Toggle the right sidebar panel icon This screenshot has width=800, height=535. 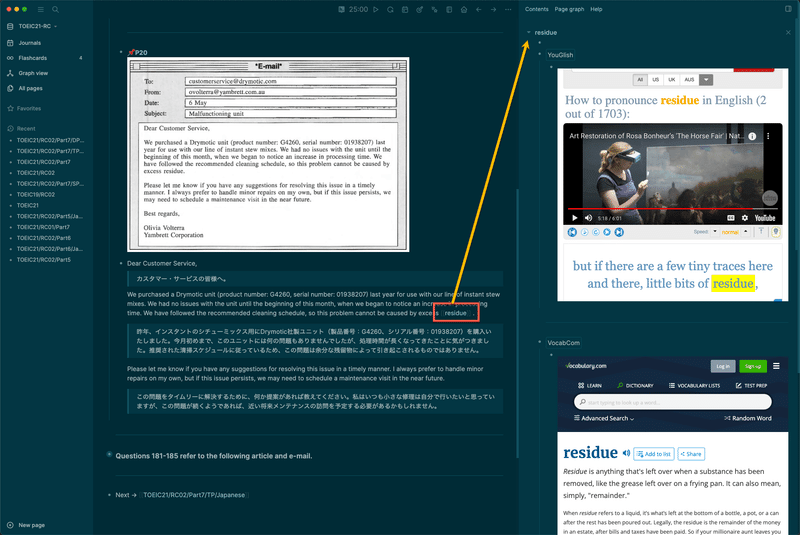pos(788,9)
